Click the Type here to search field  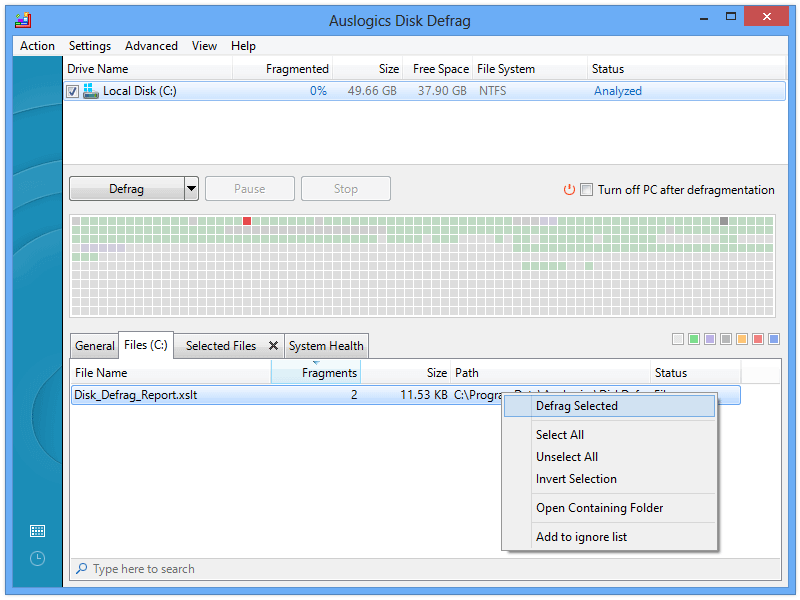click(426, 568)
